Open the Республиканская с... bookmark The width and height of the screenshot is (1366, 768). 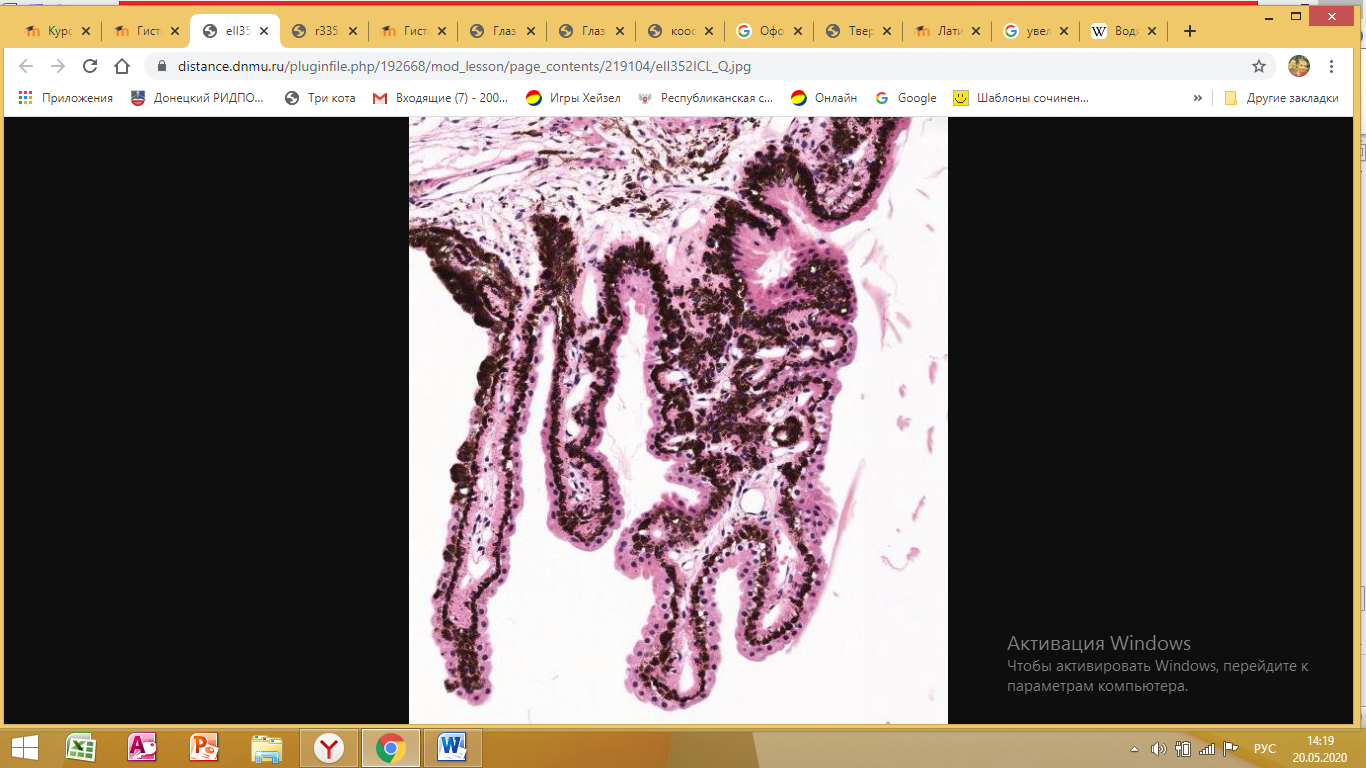706,98
